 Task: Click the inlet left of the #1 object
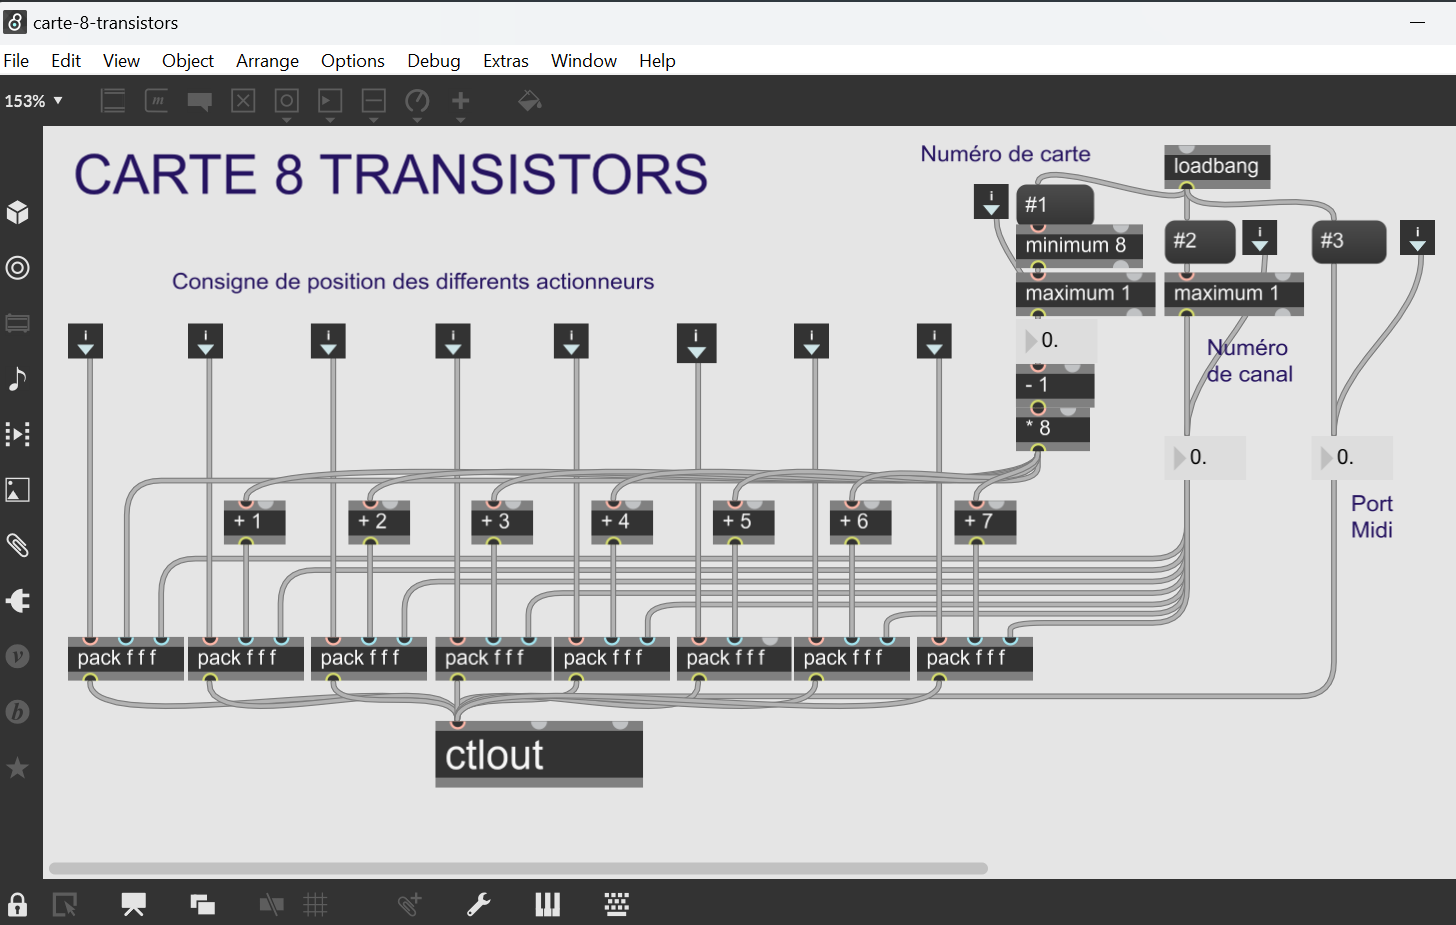coord(991,202)
